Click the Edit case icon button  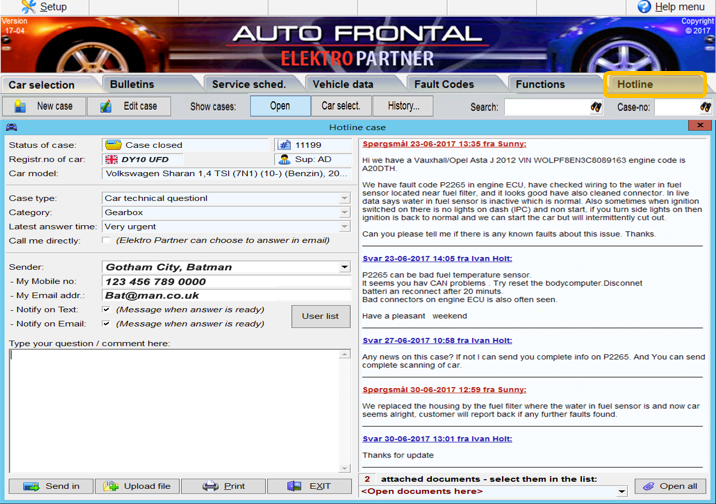[106, 106]
